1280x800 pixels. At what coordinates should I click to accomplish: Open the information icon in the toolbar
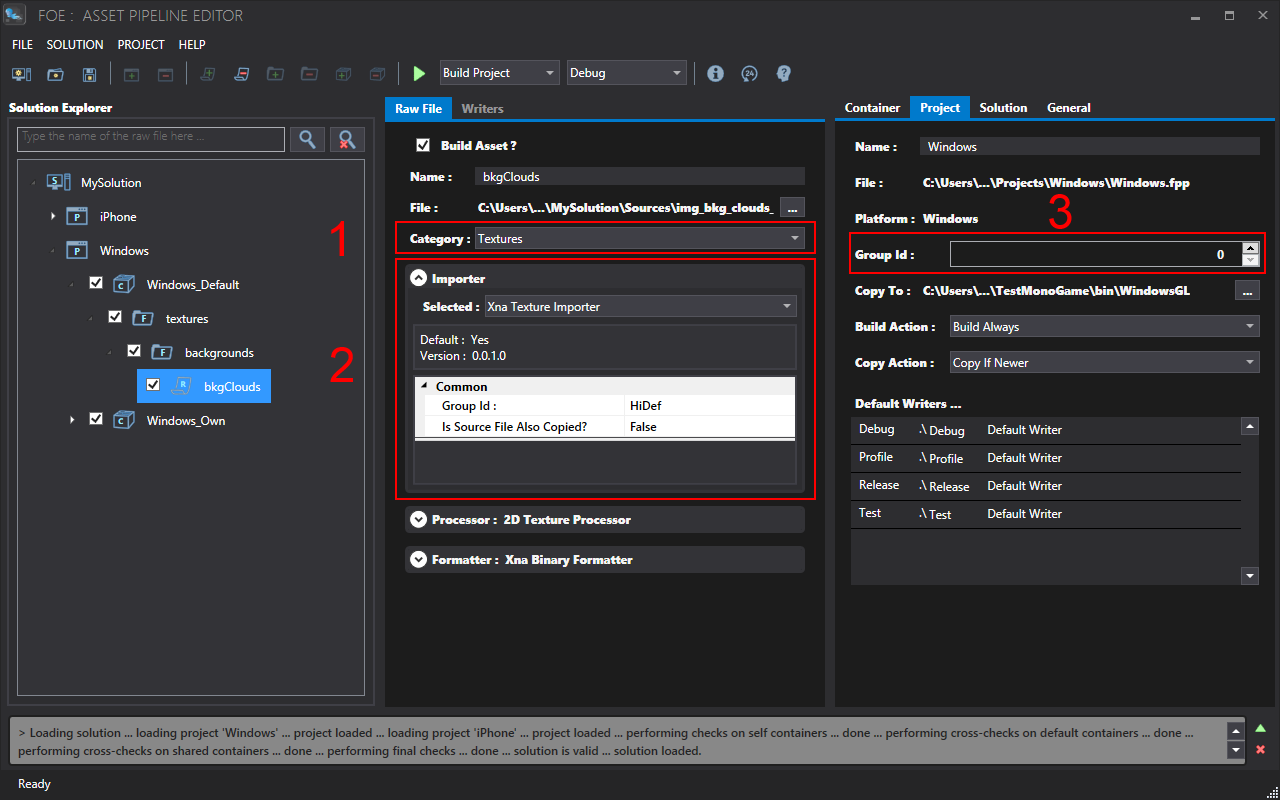715,73
